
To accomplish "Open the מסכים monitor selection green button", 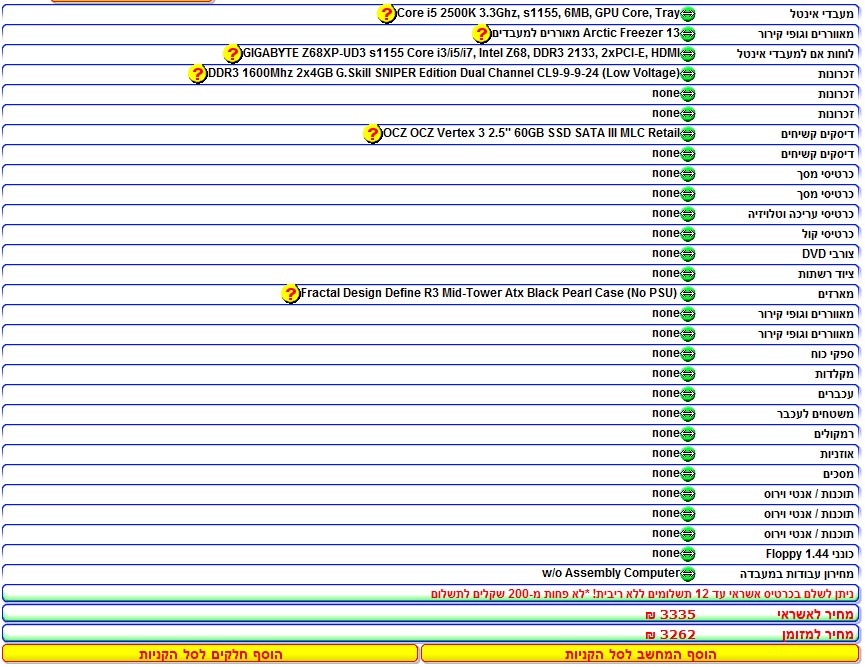I will pyautogui.click(x=688, y=474).
